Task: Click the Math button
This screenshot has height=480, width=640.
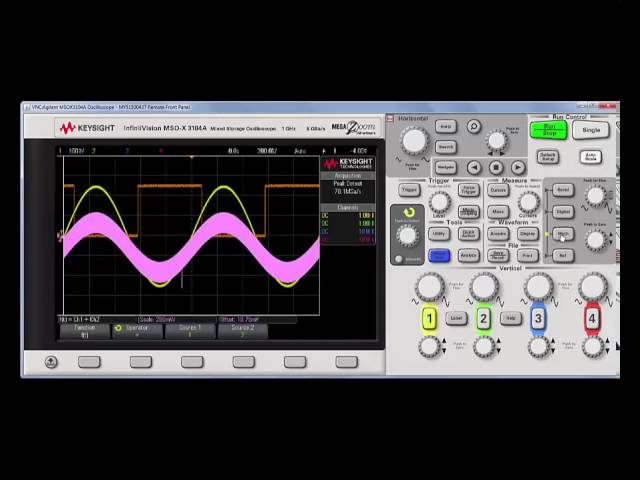Action: coord(563,234)
